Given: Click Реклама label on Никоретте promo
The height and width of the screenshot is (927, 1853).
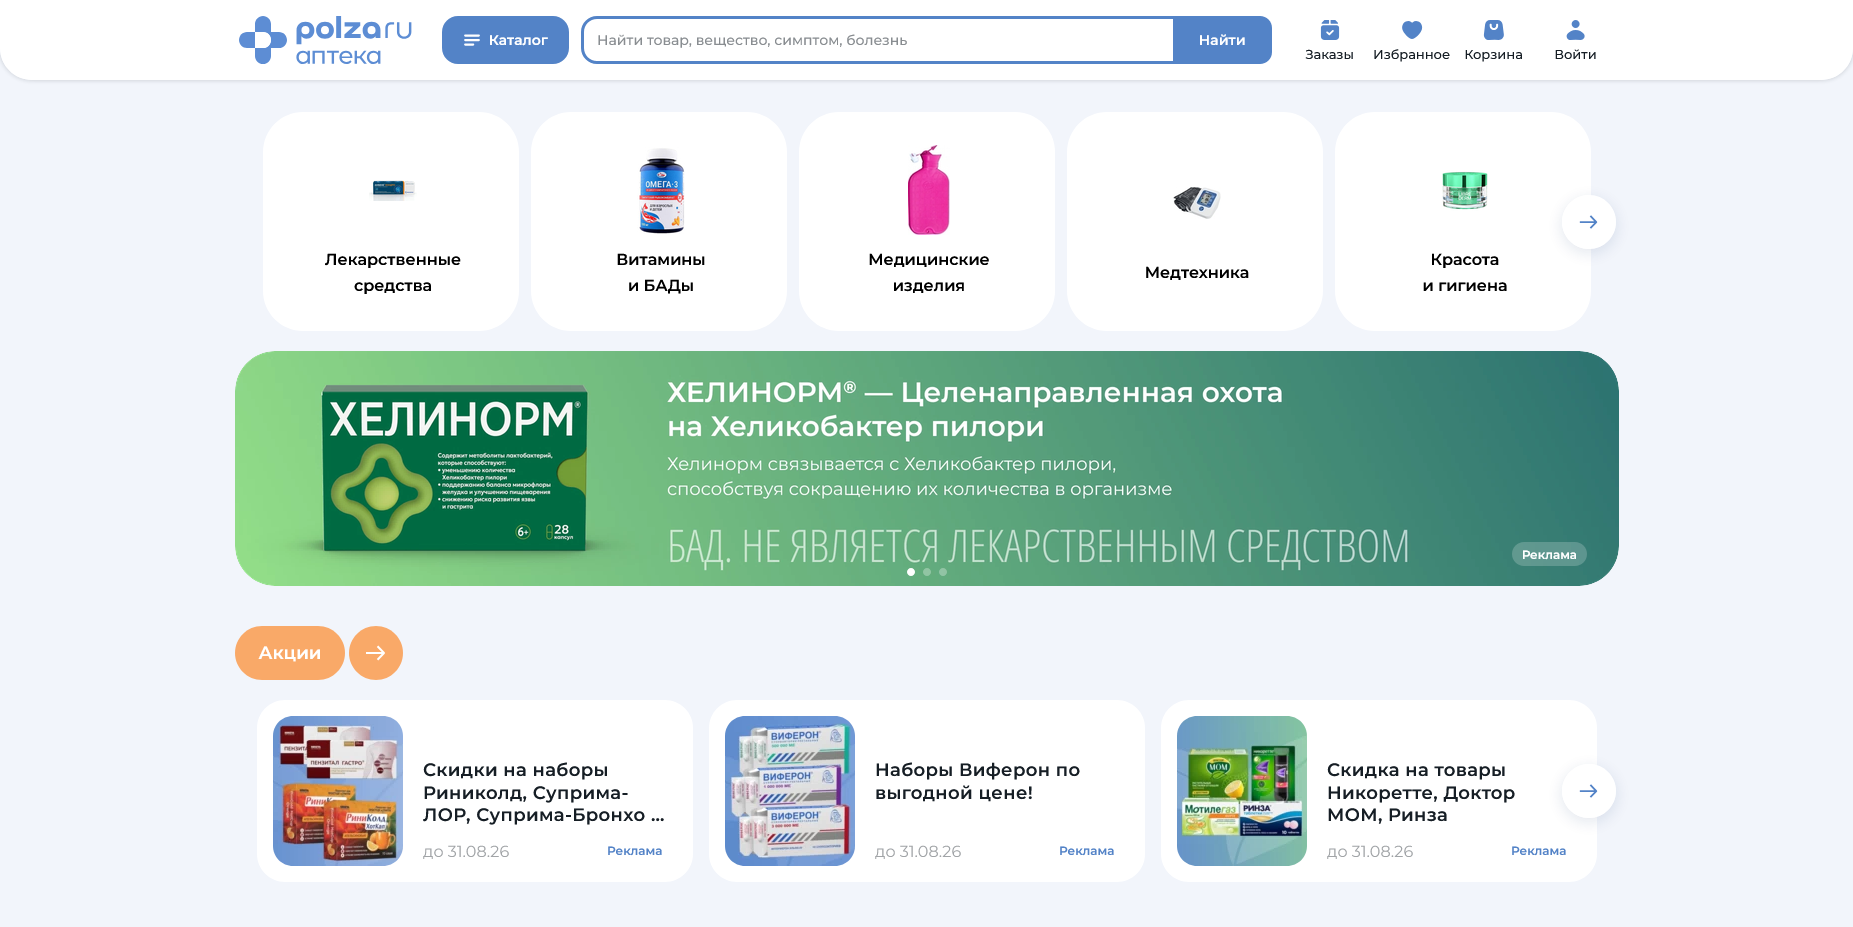Looking at the screenshot, I should (1538, 851).
